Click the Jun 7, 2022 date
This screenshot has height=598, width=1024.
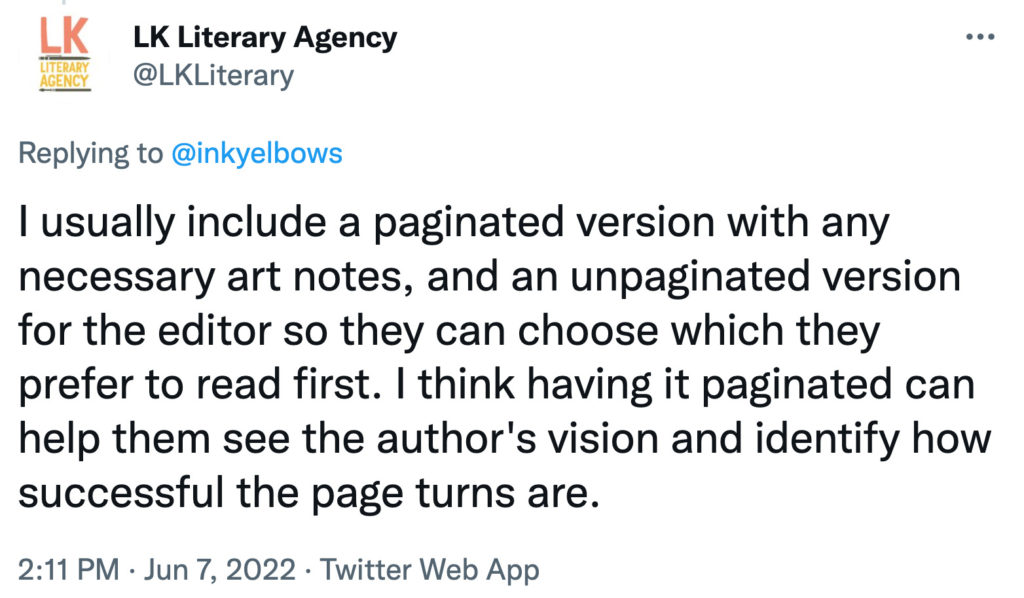219,569
